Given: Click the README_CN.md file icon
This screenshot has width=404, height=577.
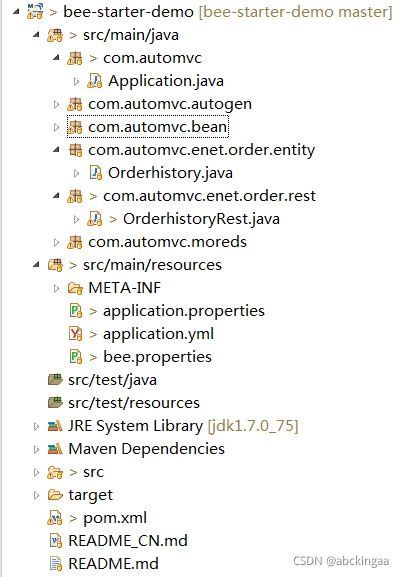Looking at the screenshot, I should coord(56,541).
